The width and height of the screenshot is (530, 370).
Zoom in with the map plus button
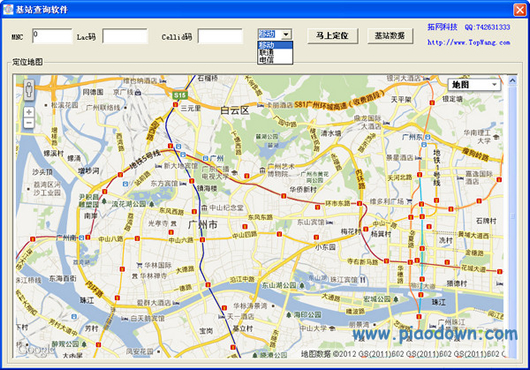click(29, 112)
